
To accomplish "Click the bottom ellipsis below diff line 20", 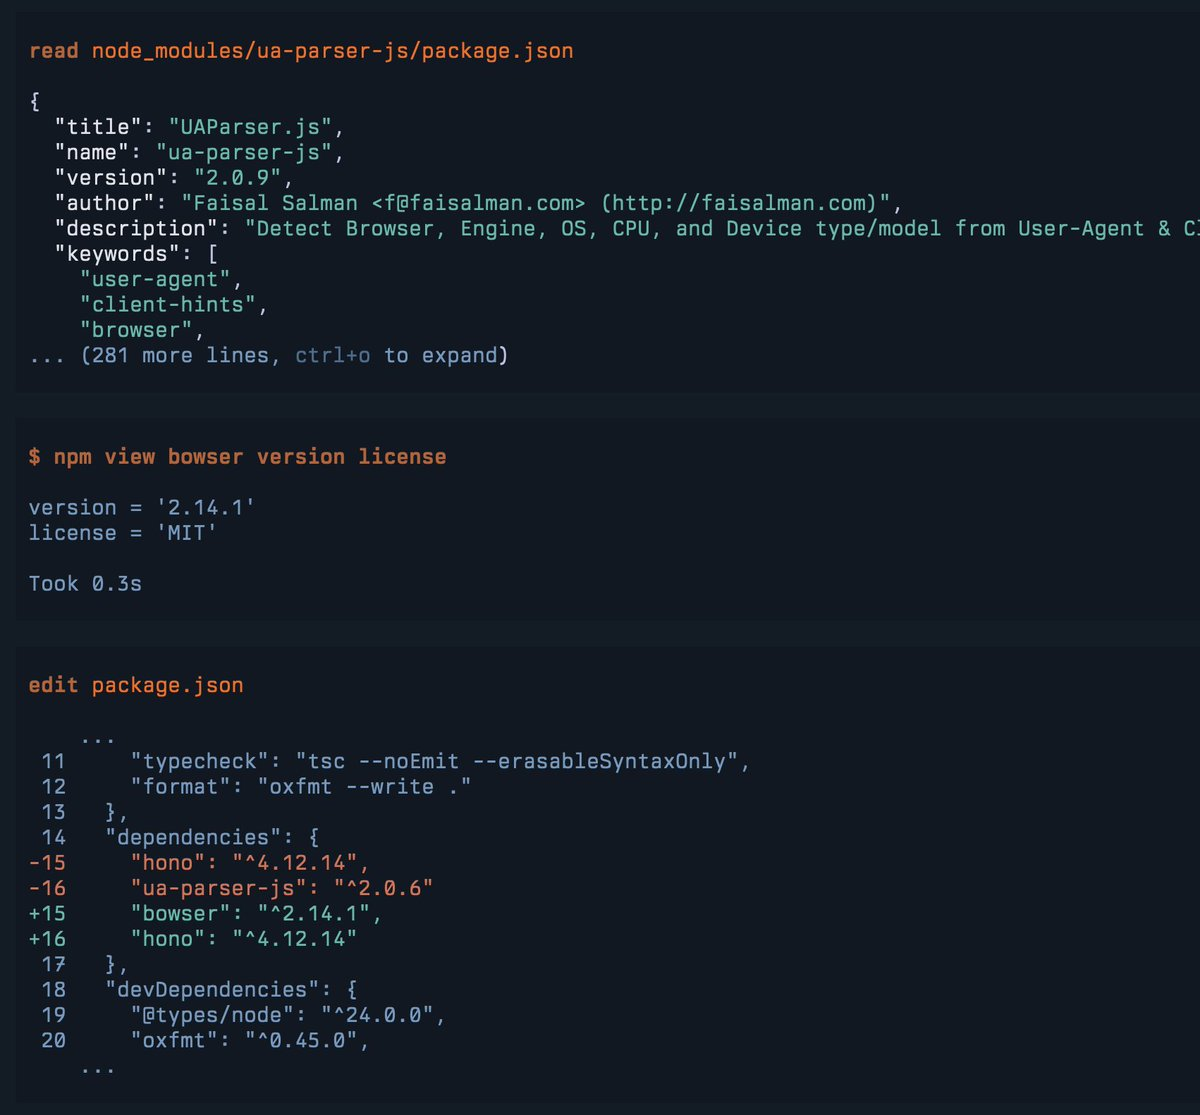I will point(97,1067).
